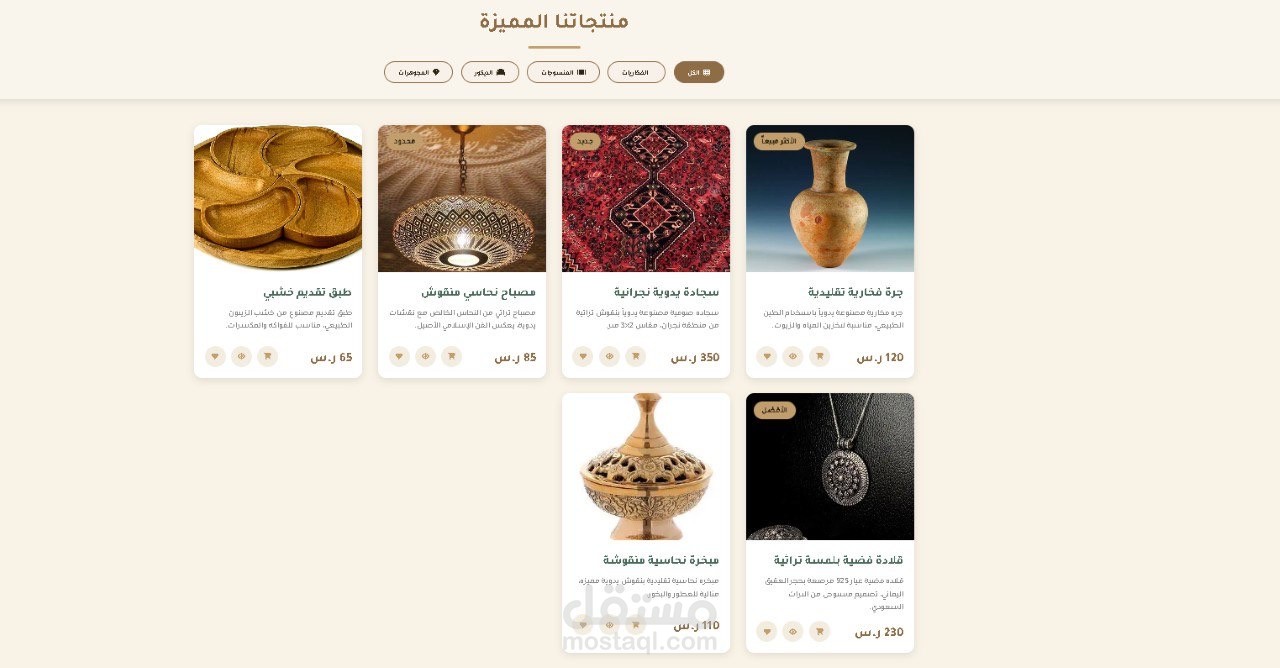The height and width of the screenshot is (668, 1280).
Task: Show the المجوهرات category products
Action: coord(418,72)
